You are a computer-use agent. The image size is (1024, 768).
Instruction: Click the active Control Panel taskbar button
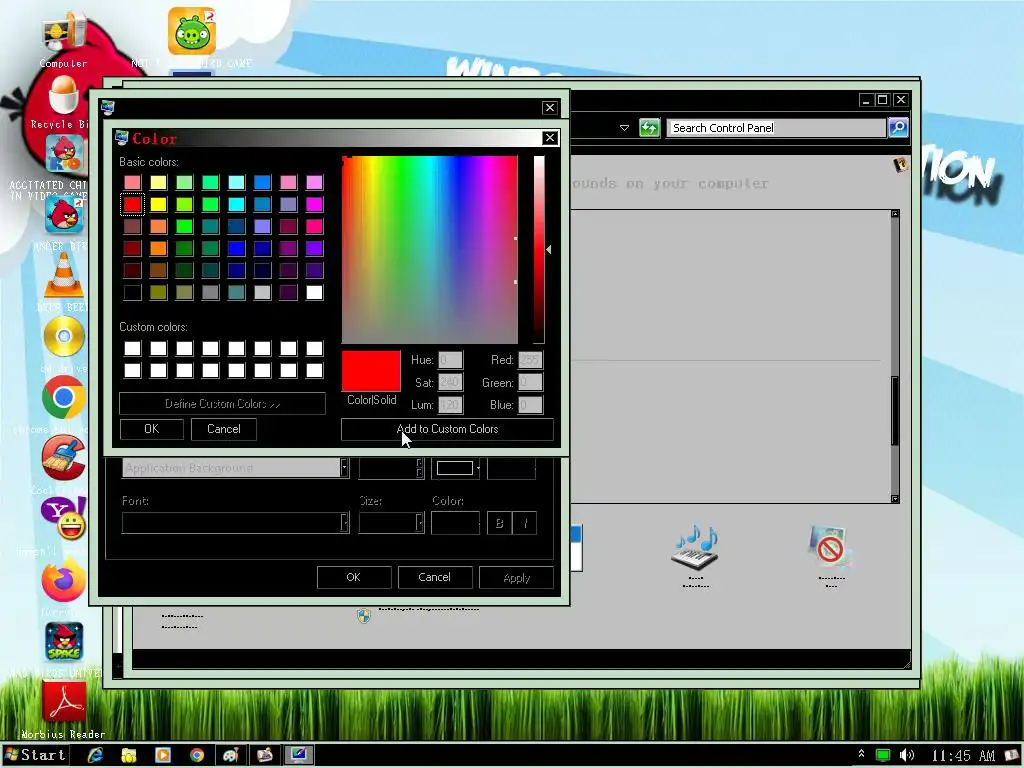[298, 755]
